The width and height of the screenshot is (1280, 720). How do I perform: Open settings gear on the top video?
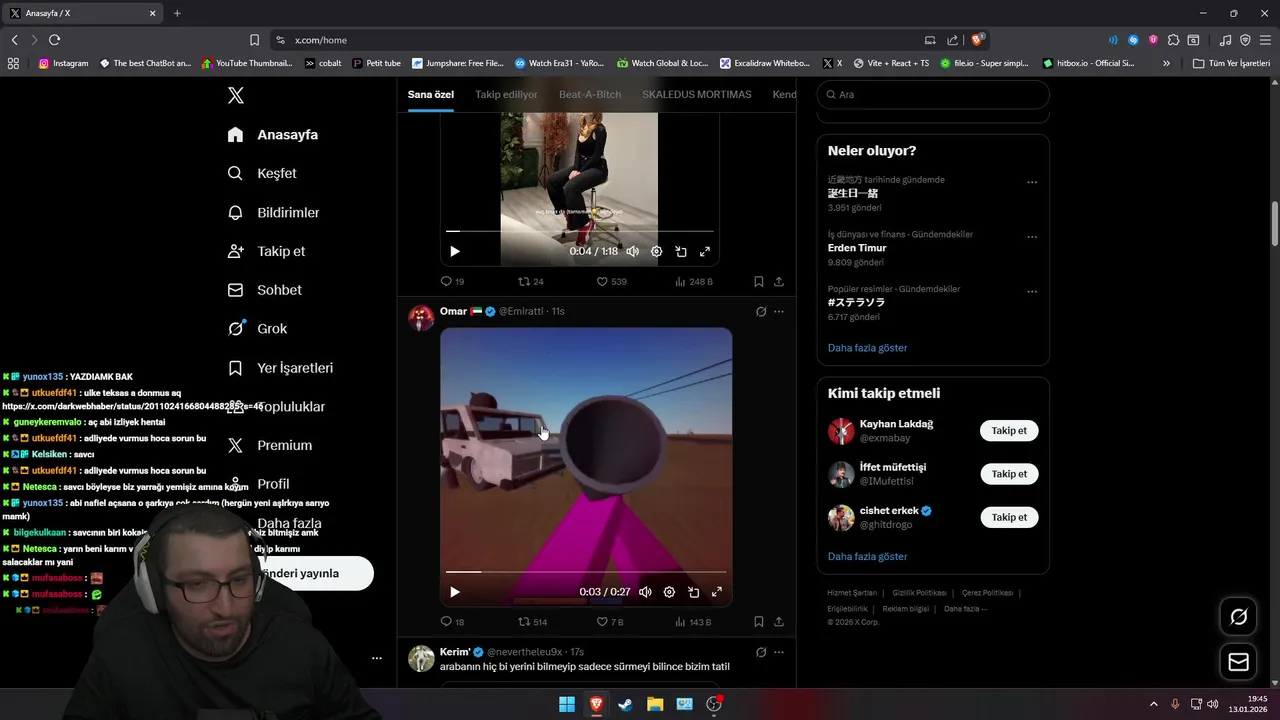click(x=656, y=251)
